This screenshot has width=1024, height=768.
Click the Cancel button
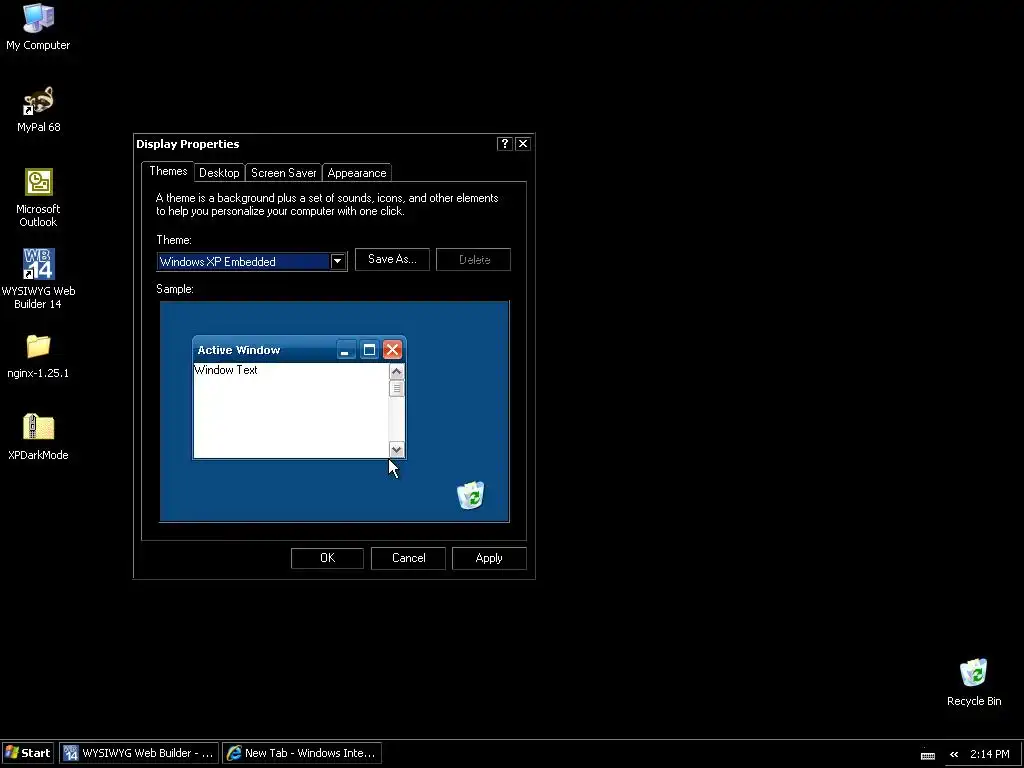[408, 558]
